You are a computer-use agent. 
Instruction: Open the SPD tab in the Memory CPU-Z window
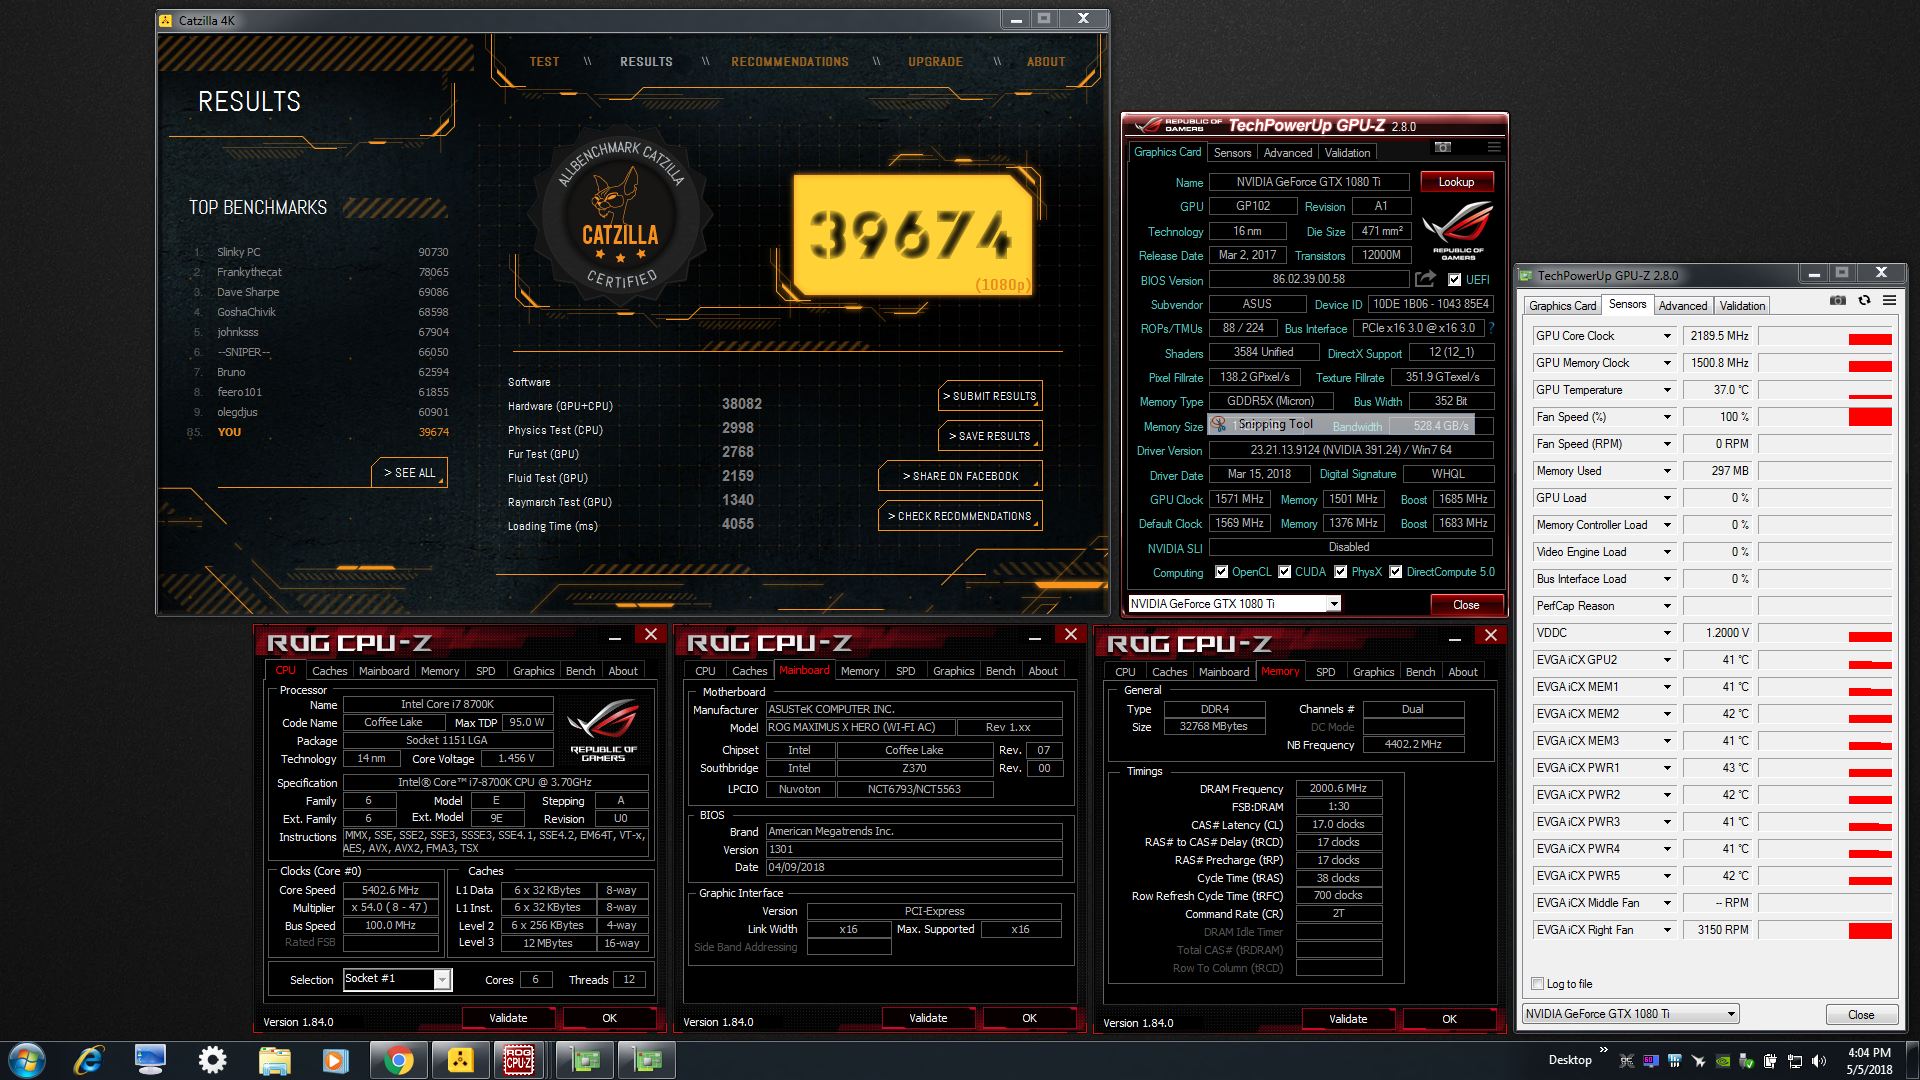[1325, 672]
